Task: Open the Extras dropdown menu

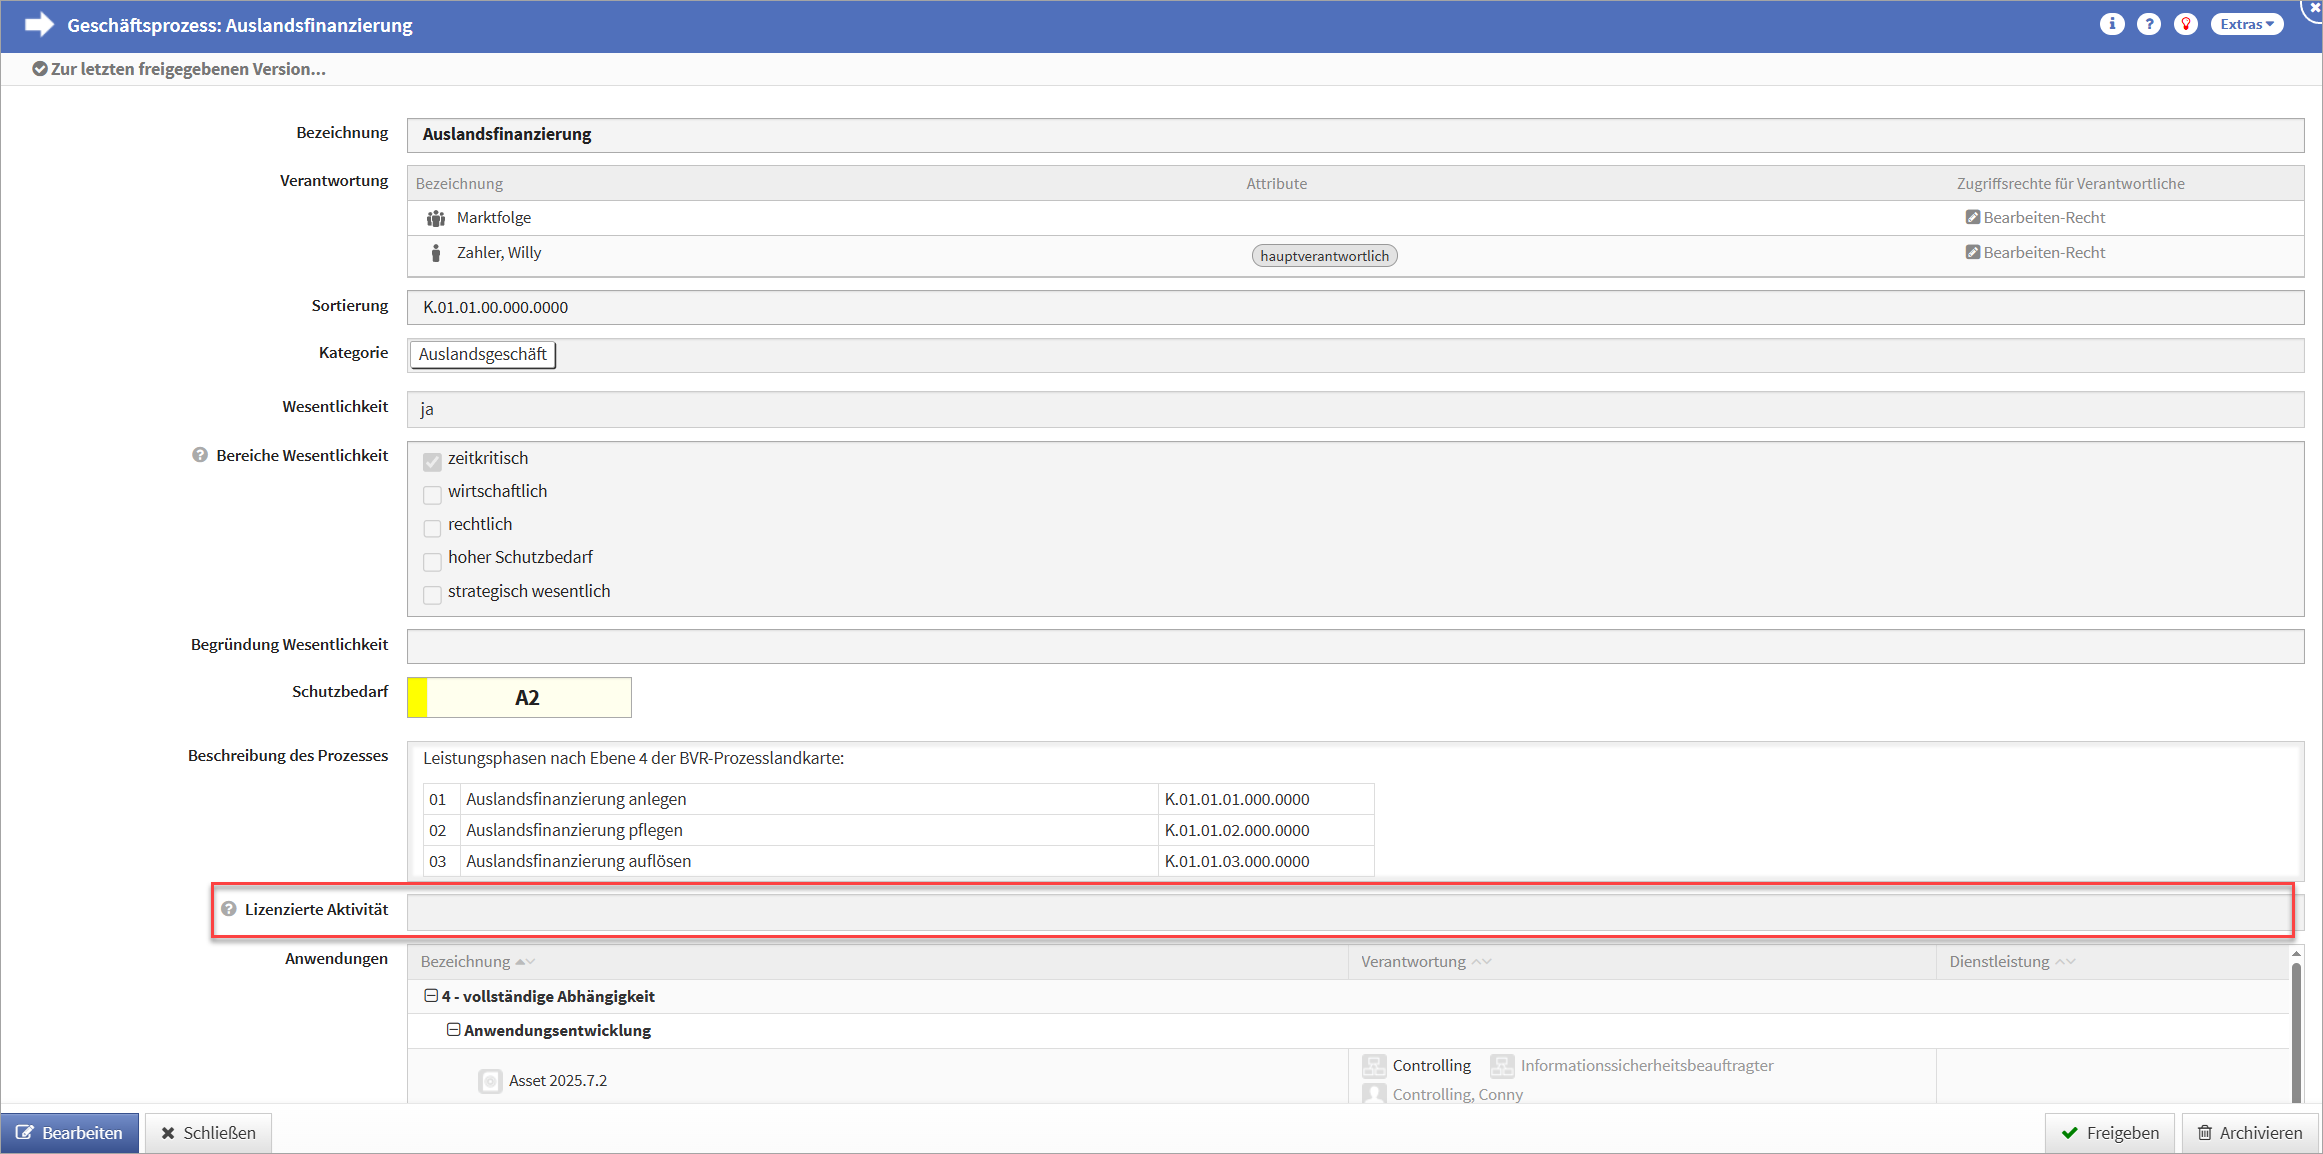Action: tap(2246, 24)
